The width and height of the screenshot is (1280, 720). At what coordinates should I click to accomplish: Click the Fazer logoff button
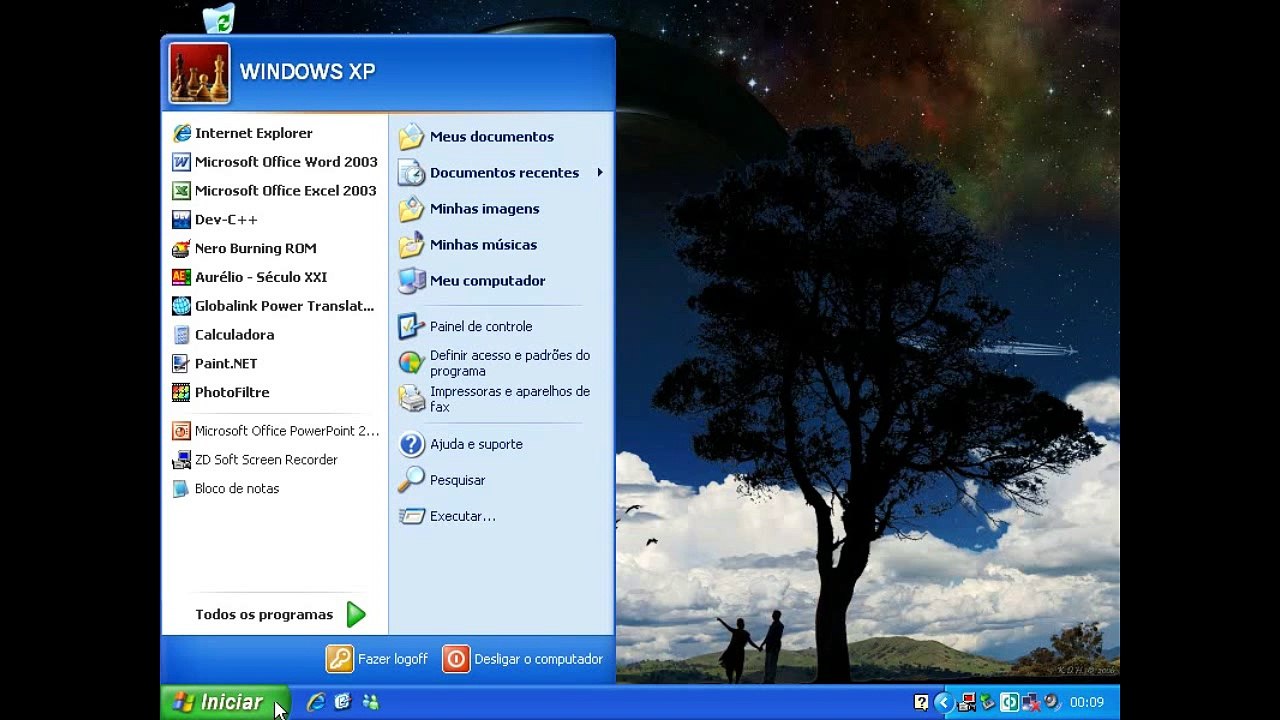377,659
